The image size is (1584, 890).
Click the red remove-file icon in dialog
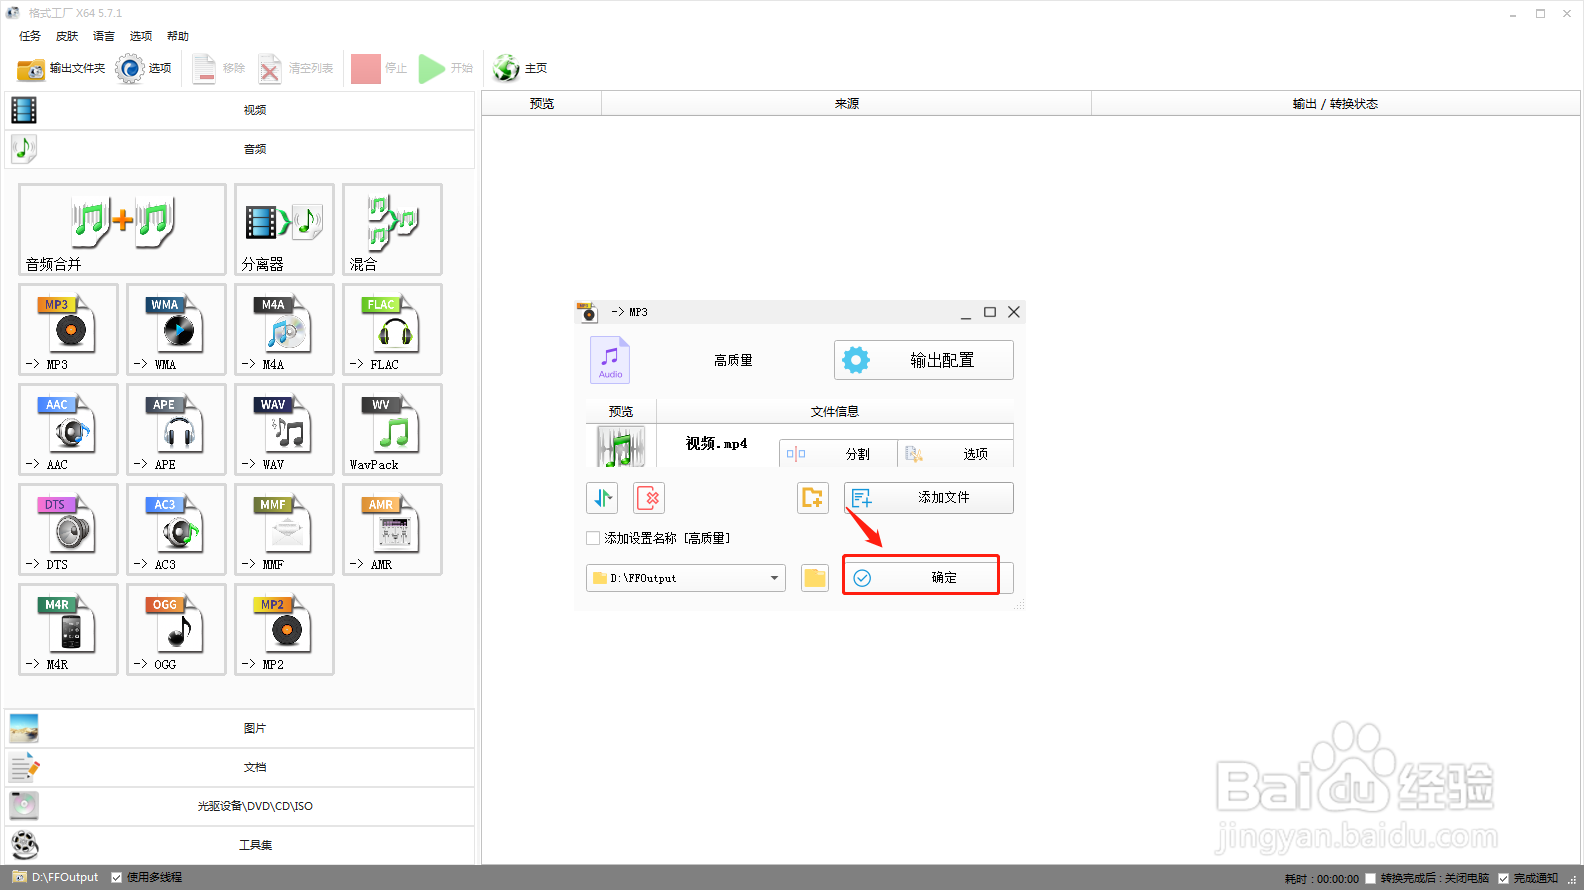click(x=649, y=498)
